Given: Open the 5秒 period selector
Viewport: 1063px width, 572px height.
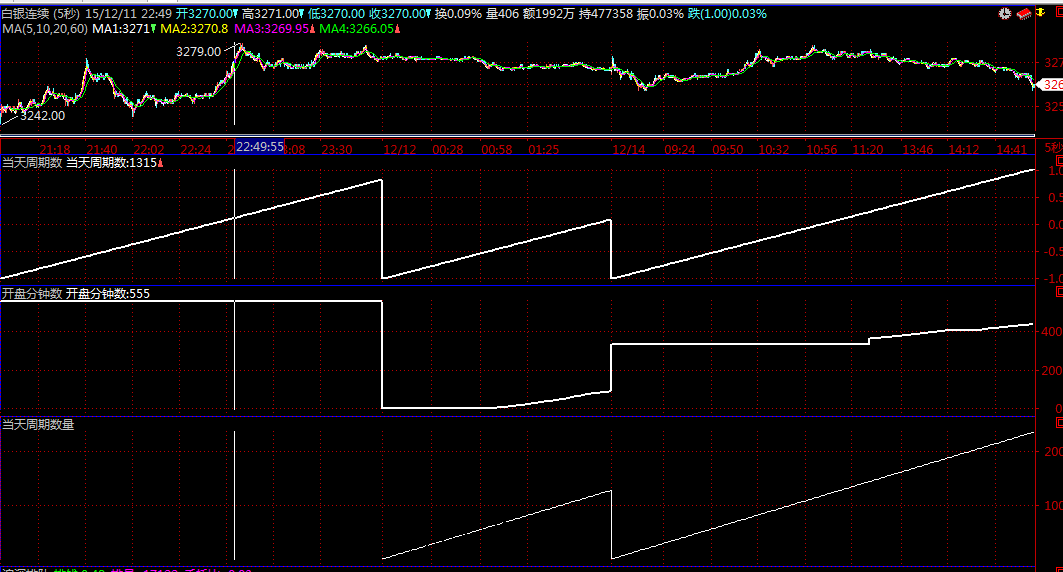Looking at the screenshot, I should [x=1051, y=148].
